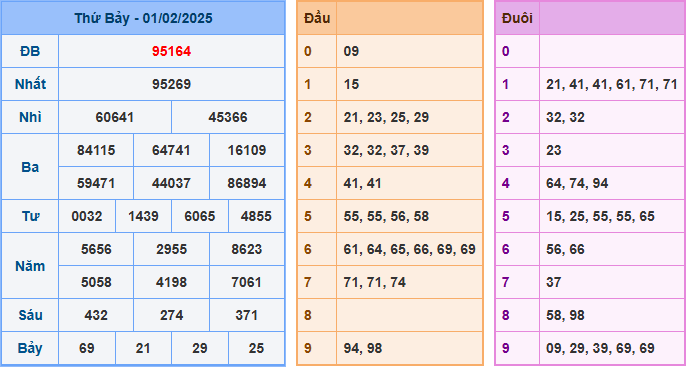Select third prize number 86894

tap(247, 183)
